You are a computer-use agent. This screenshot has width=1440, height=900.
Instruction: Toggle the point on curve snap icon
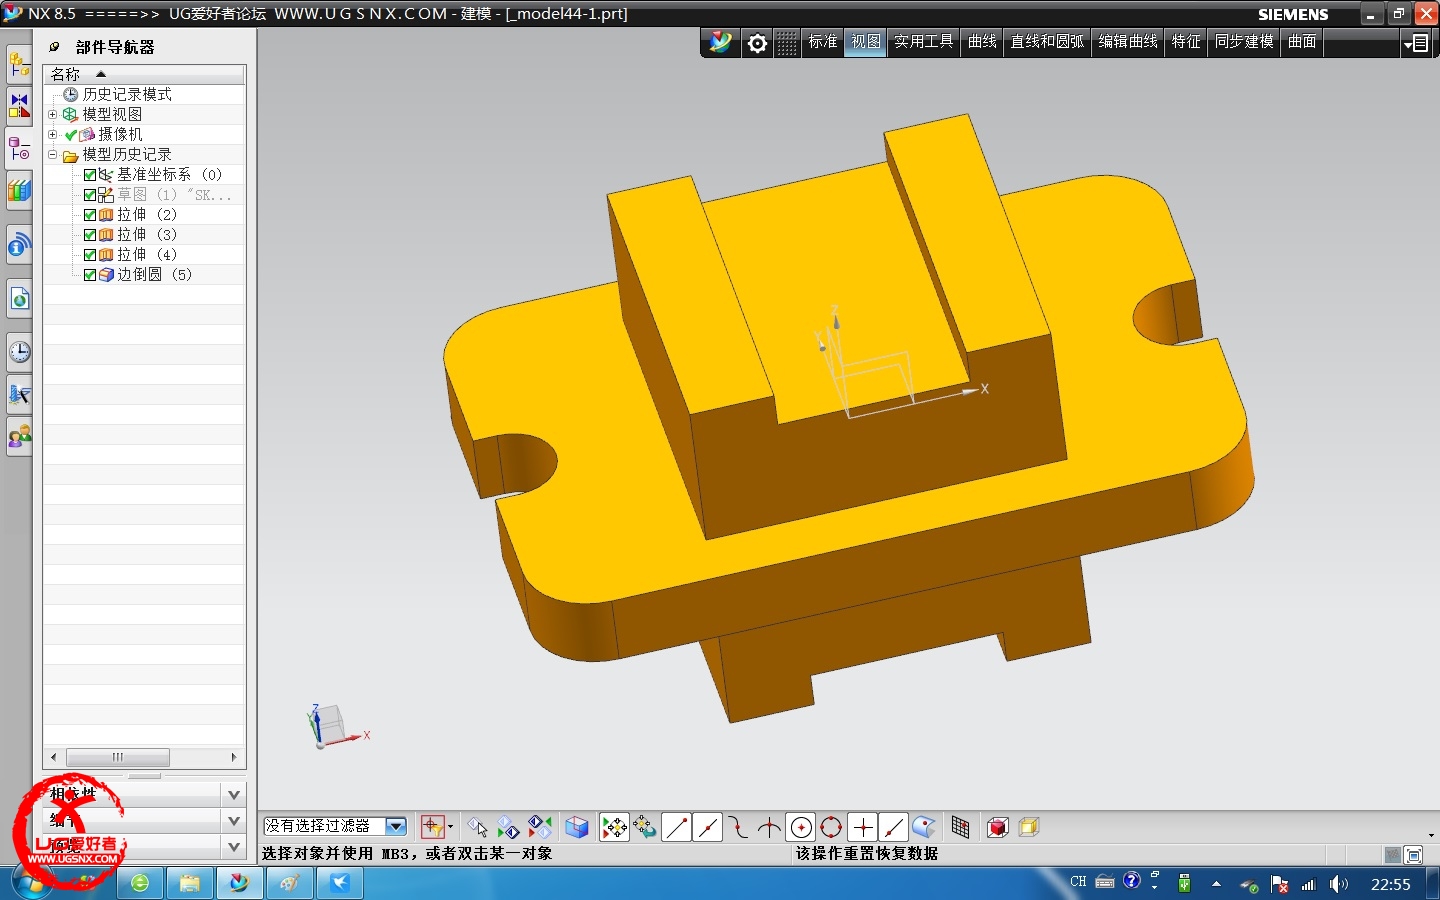point(894,828)
